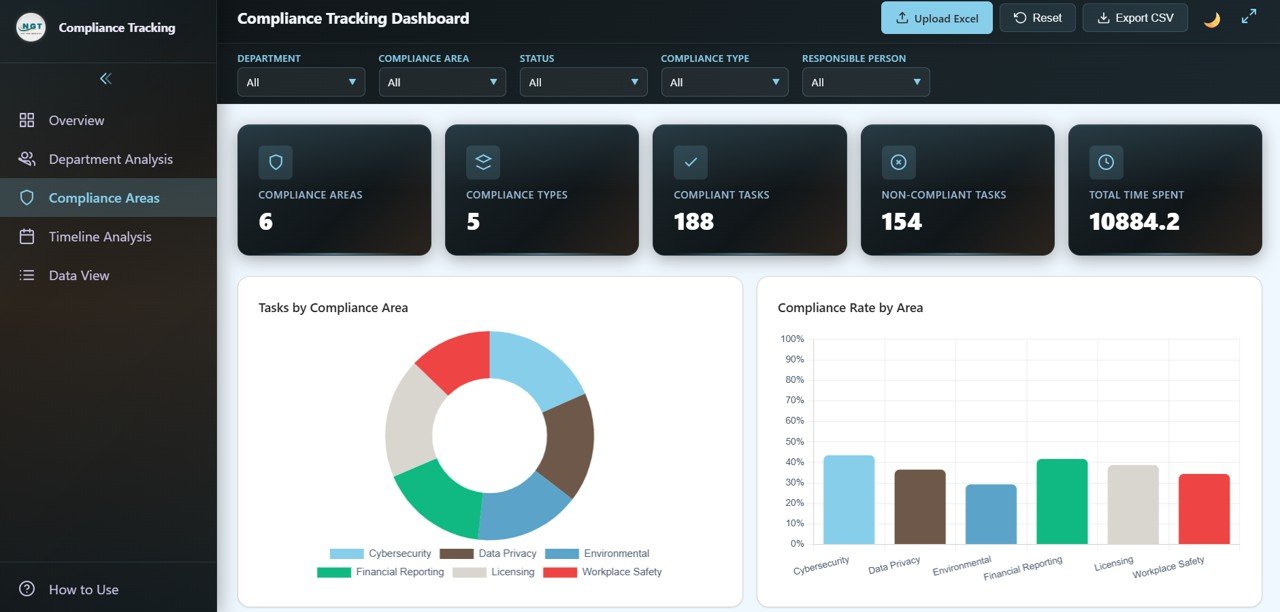The image size is (1280, 612).
Task: Toggle dark mode with the moon icon
Action: [1211, 19]
